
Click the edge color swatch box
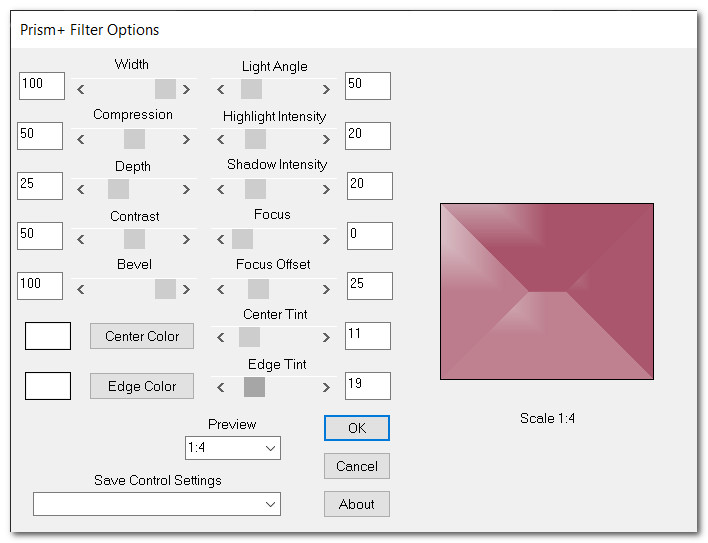(x=48, y=386)
